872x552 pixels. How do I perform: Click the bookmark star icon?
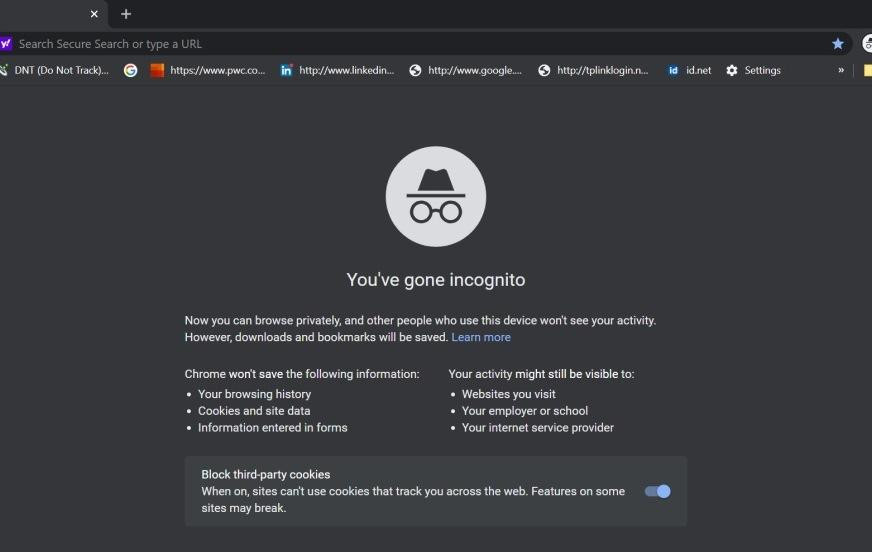pyautogui.click(x=838, y=44)
